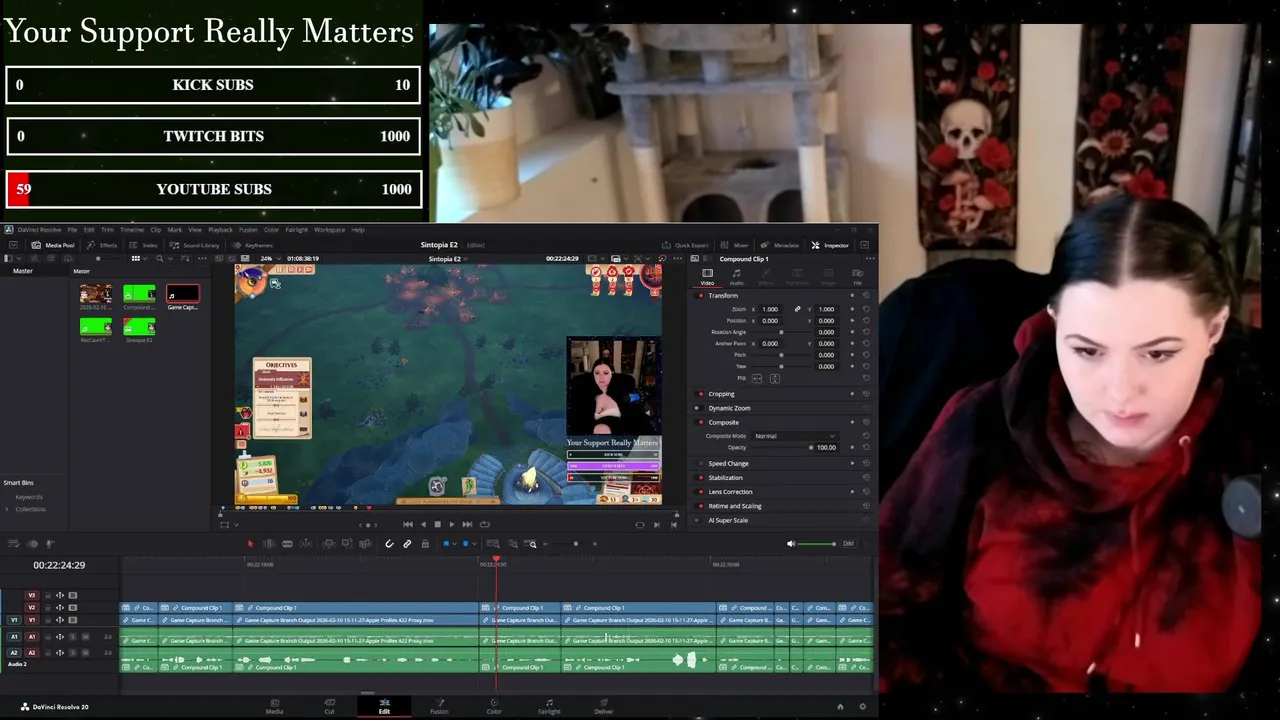
Task: Open the Mixer panel
Action: [x=734, y=245]
